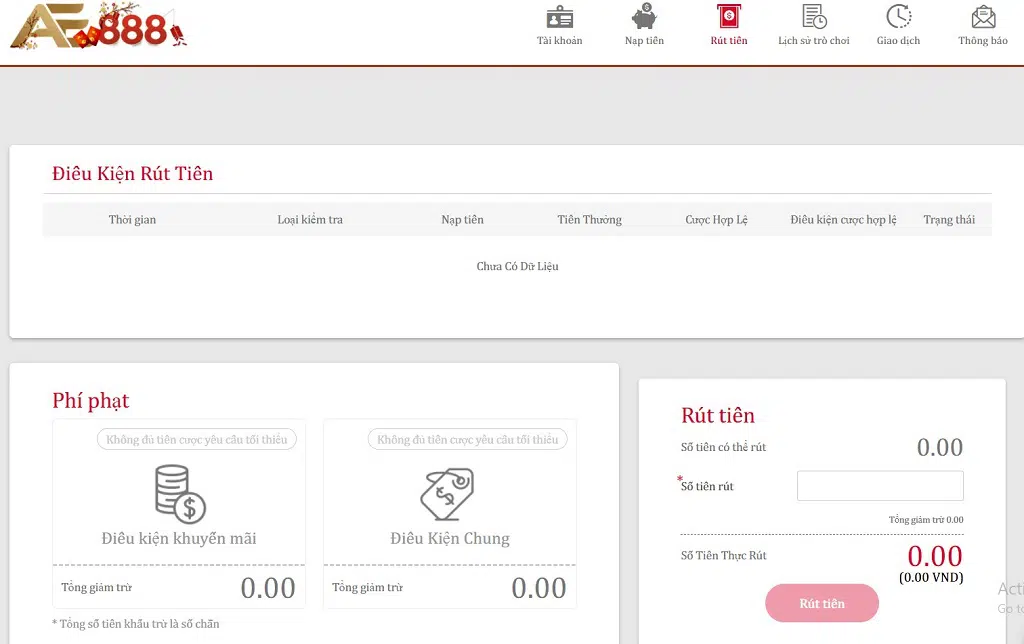Click coin stack icon in Điều kiện khuyến mãi
1024x644 pixels.
coord(179,493)
